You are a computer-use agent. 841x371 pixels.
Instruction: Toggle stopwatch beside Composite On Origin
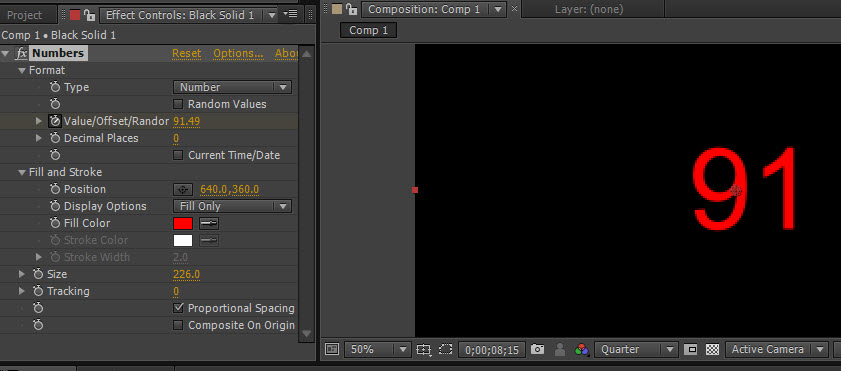[38, 325]
